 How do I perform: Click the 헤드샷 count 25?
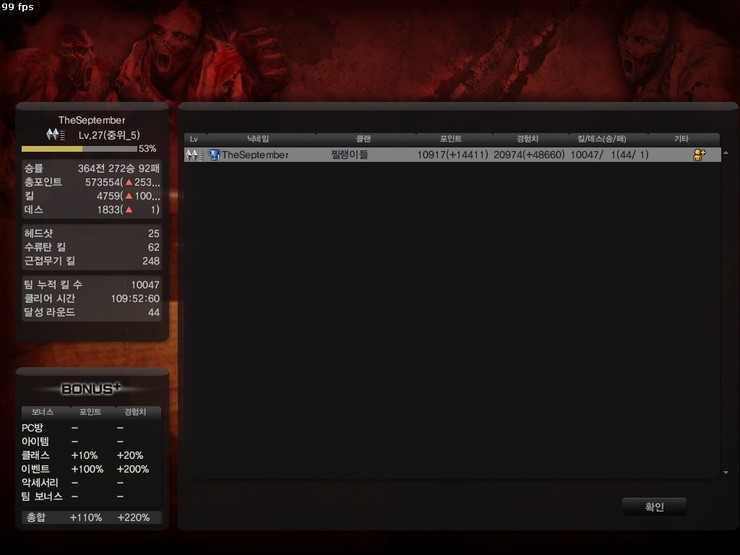(154, 233)
